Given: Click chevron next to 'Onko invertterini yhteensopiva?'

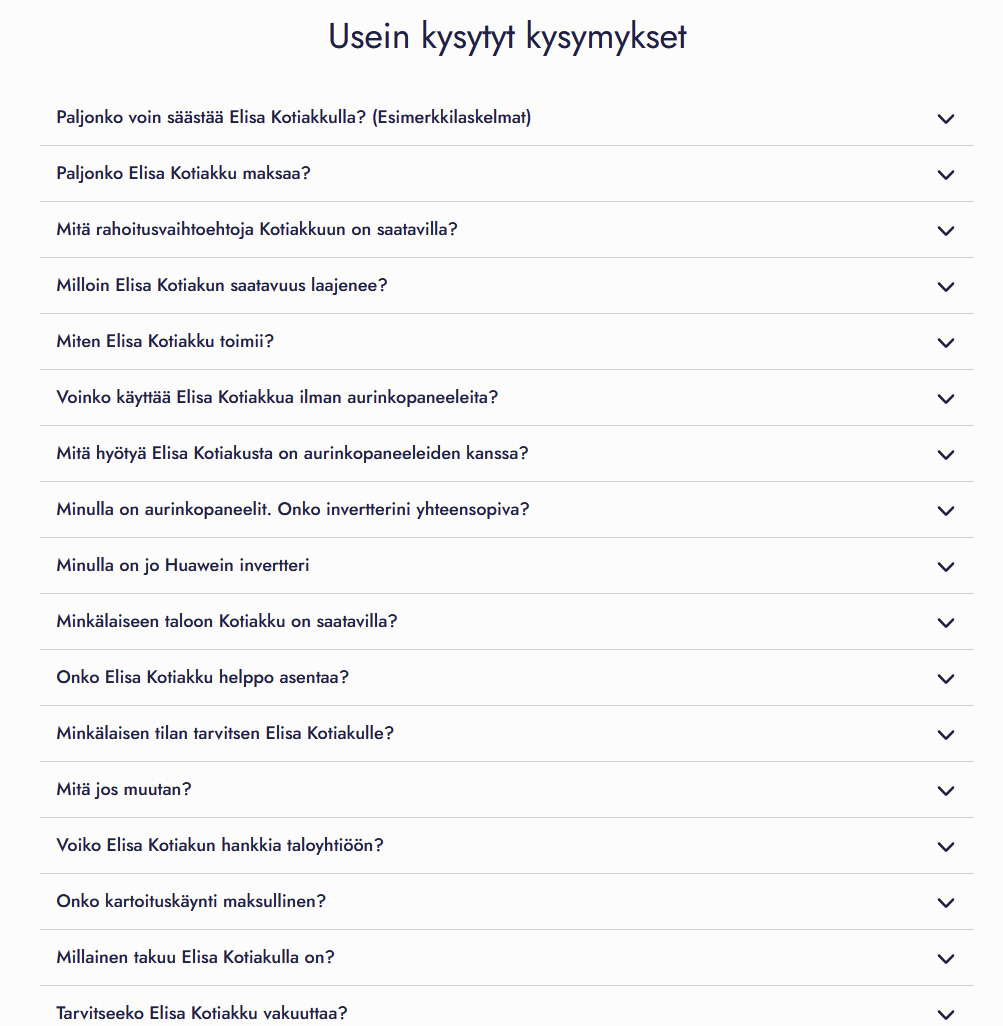Looking at the screenshot, I should [x=946, y=511].
